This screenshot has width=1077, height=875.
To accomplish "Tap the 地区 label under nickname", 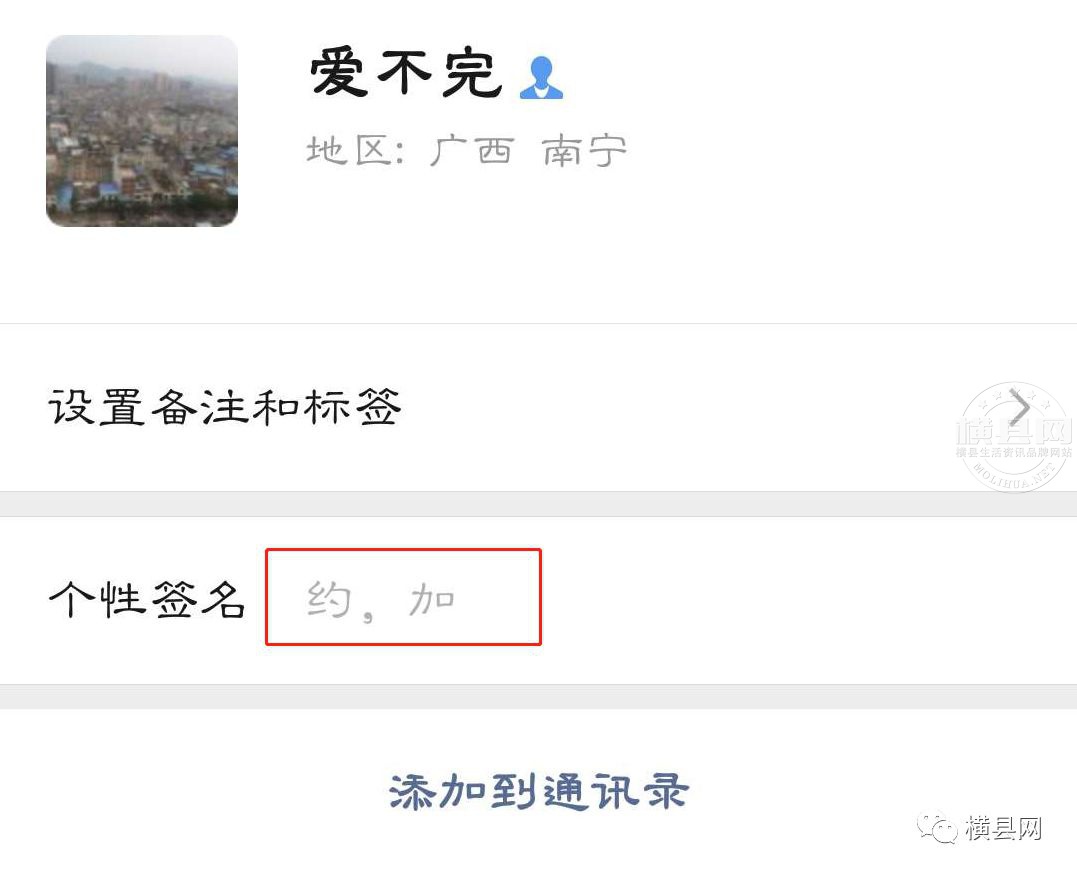I will [x=348, y=150].
